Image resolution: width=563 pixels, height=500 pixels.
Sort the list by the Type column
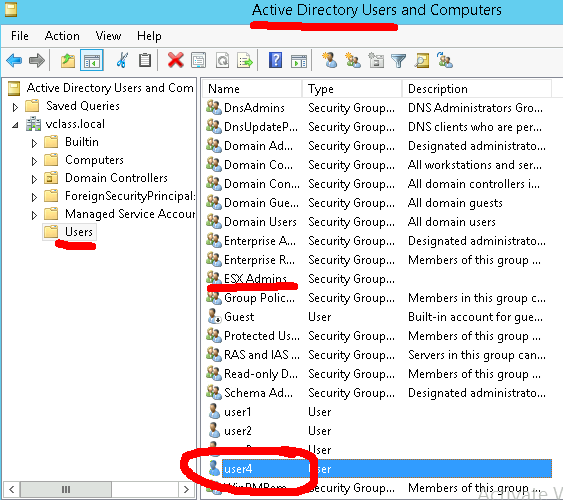coord(352,89)
